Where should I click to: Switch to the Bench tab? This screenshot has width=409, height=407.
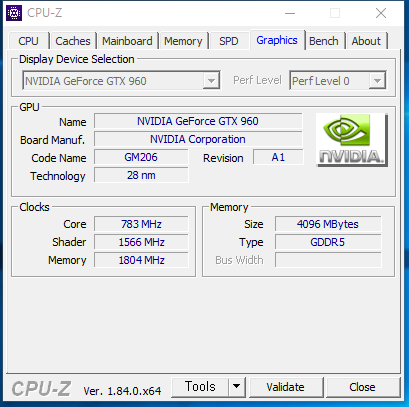point(324,41)
